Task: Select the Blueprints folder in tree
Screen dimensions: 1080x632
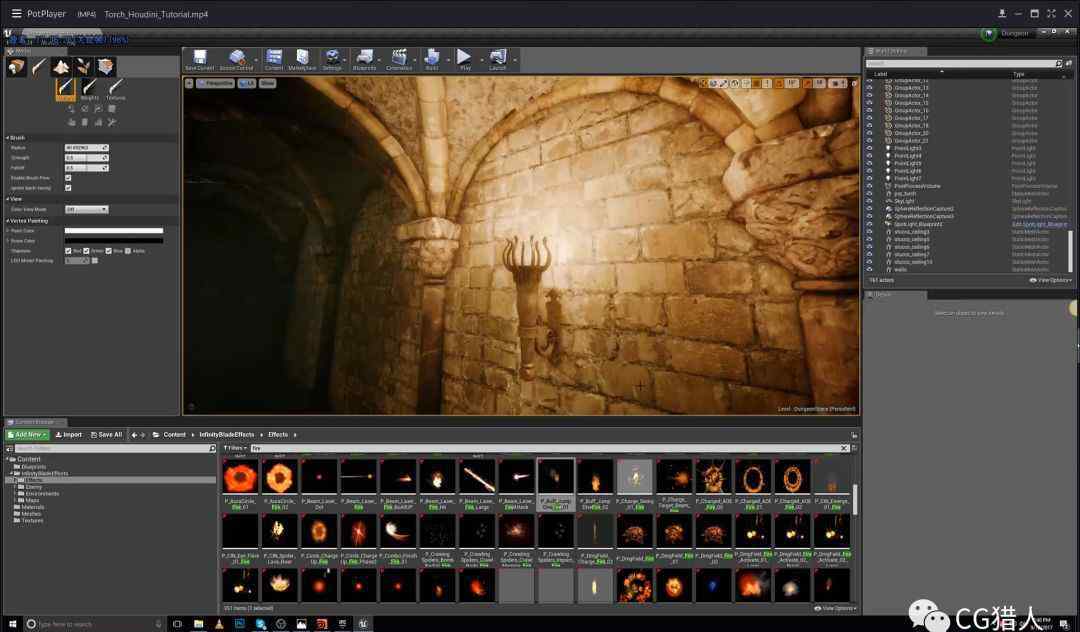Action: [33, 467]
